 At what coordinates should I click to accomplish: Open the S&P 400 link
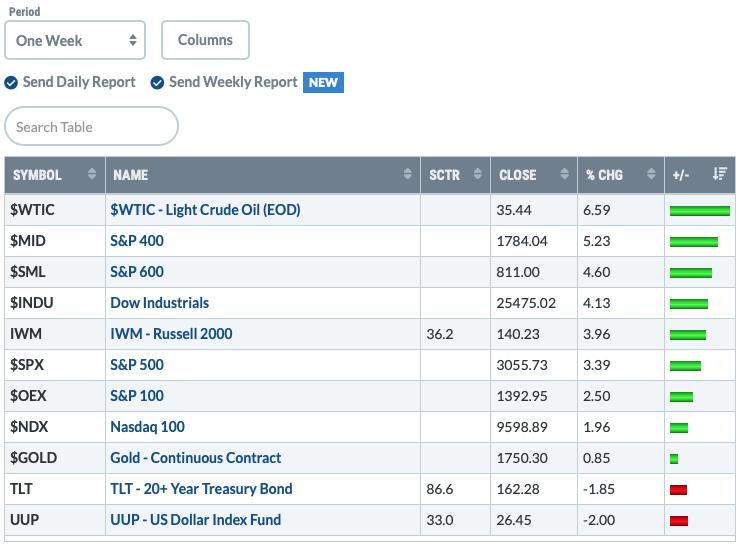[137, 241]
